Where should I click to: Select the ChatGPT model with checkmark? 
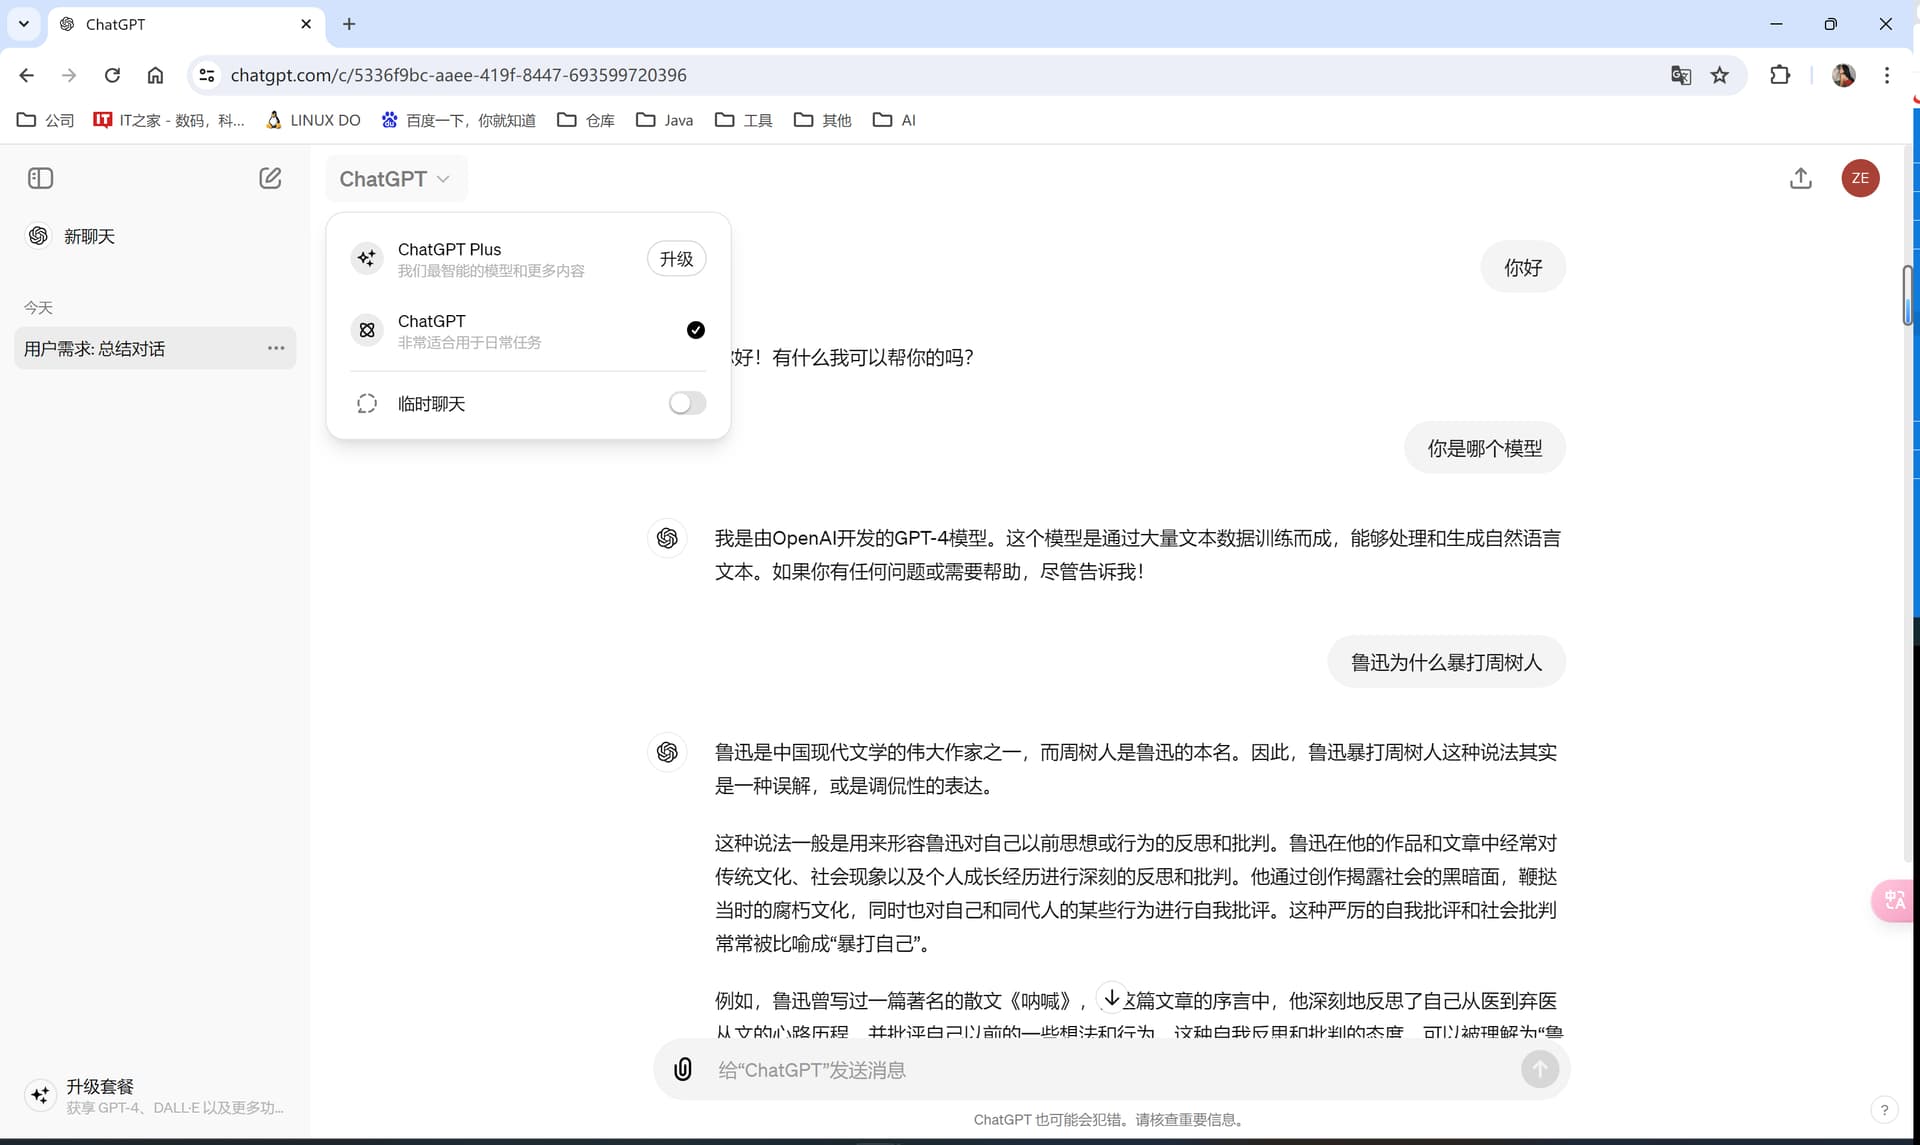click(528, 330)
